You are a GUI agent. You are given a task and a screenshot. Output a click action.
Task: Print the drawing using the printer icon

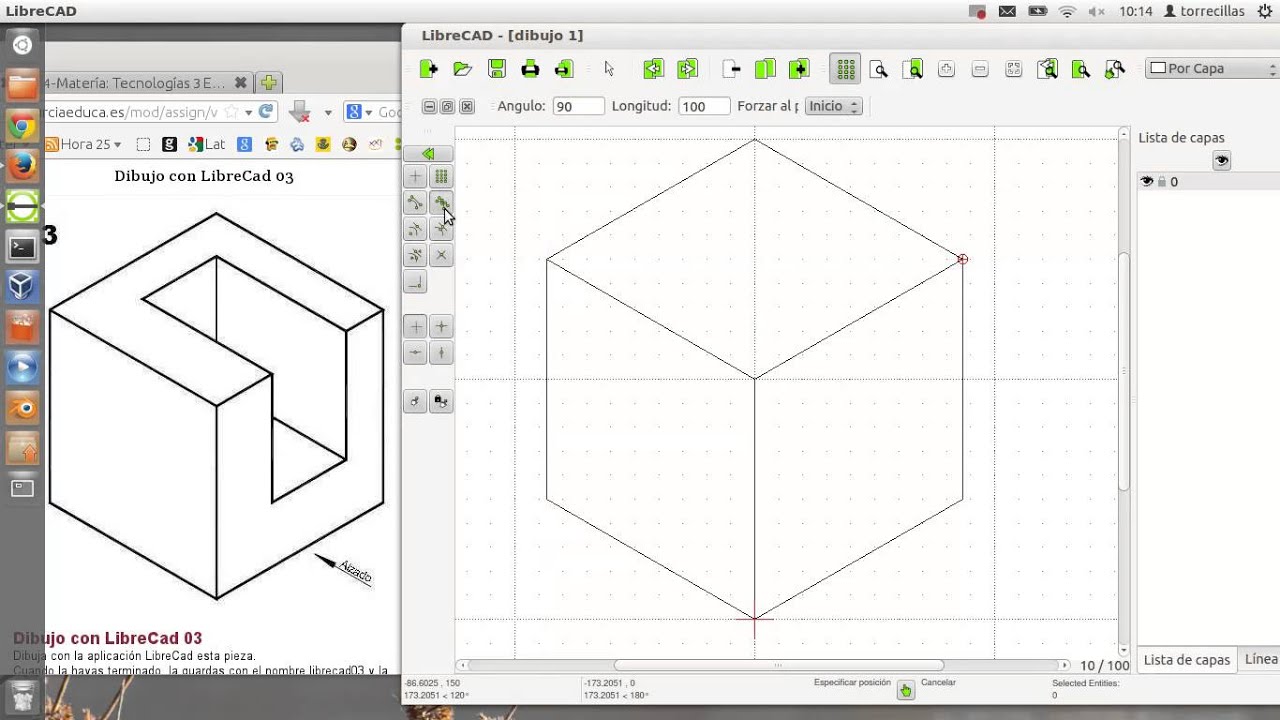(531, 69)
